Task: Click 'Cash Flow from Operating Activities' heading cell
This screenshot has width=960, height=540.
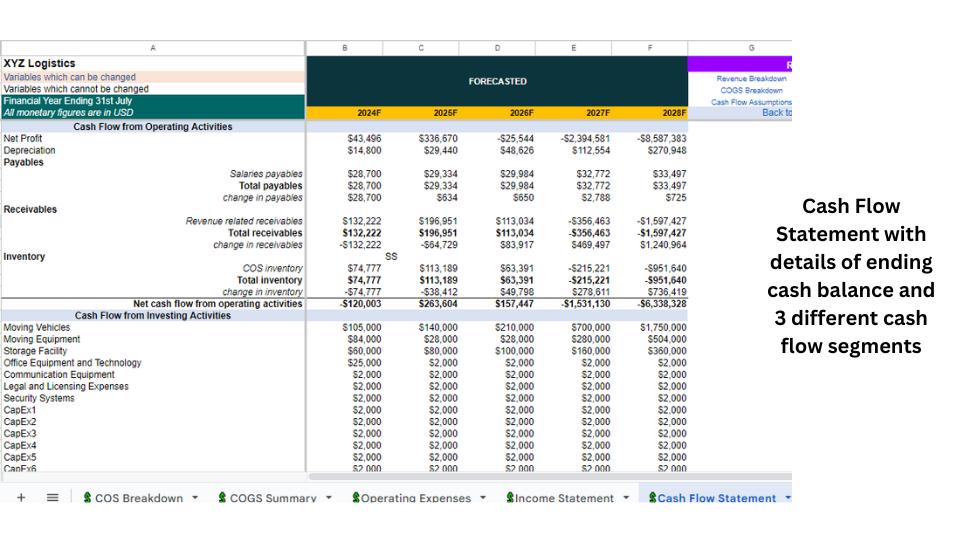Action: (x=153, y=127)
